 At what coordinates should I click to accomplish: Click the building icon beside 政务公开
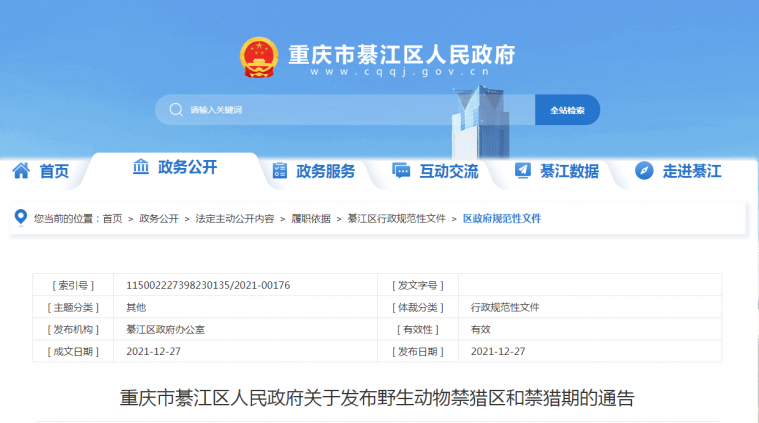click(141, 167)
